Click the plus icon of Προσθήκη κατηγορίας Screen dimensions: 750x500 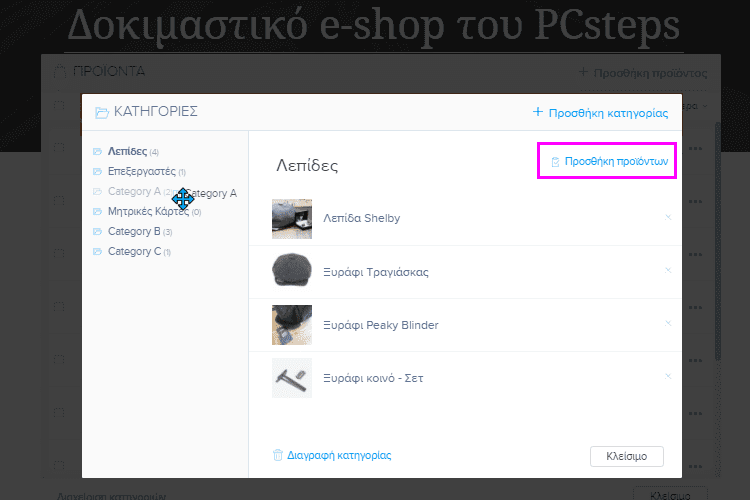point(538,112)
